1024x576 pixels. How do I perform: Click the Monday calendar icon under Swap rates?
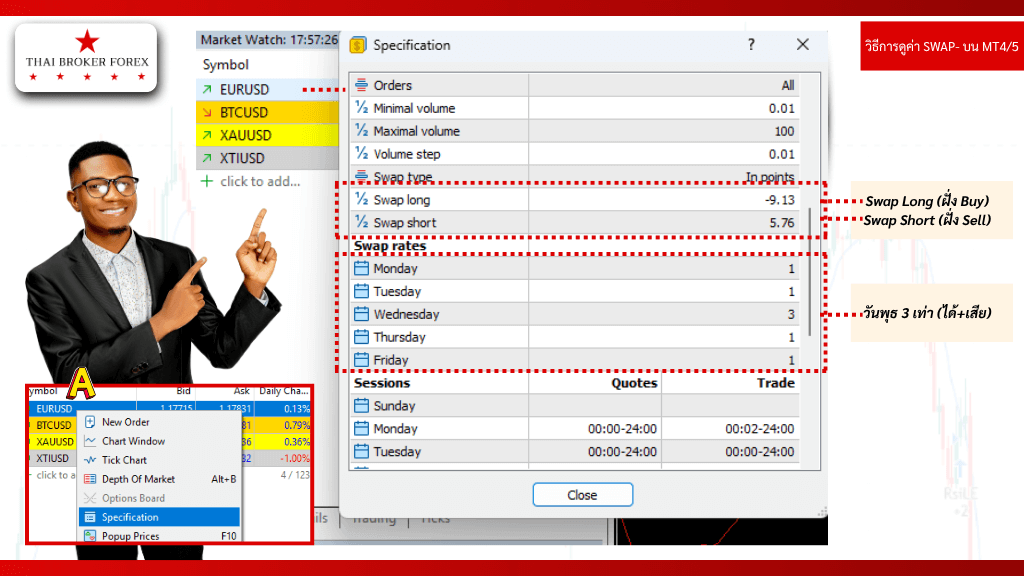tap(361, 268)
